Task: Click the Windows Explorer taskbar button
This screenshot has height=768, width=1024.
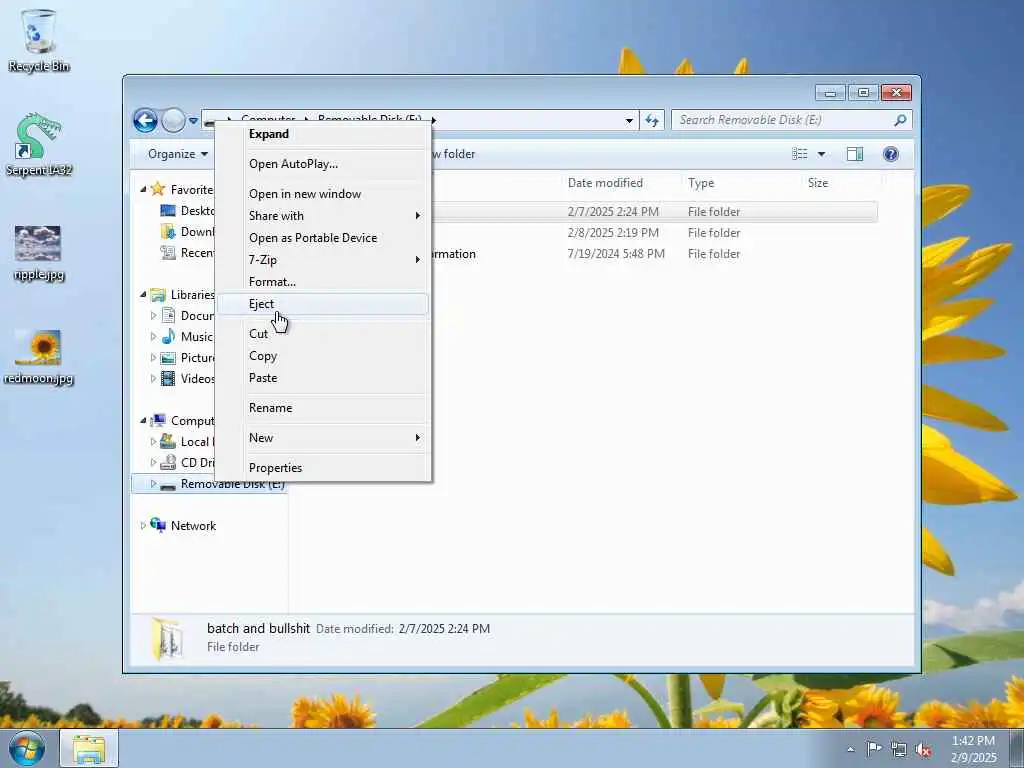Action: (89, 748)
